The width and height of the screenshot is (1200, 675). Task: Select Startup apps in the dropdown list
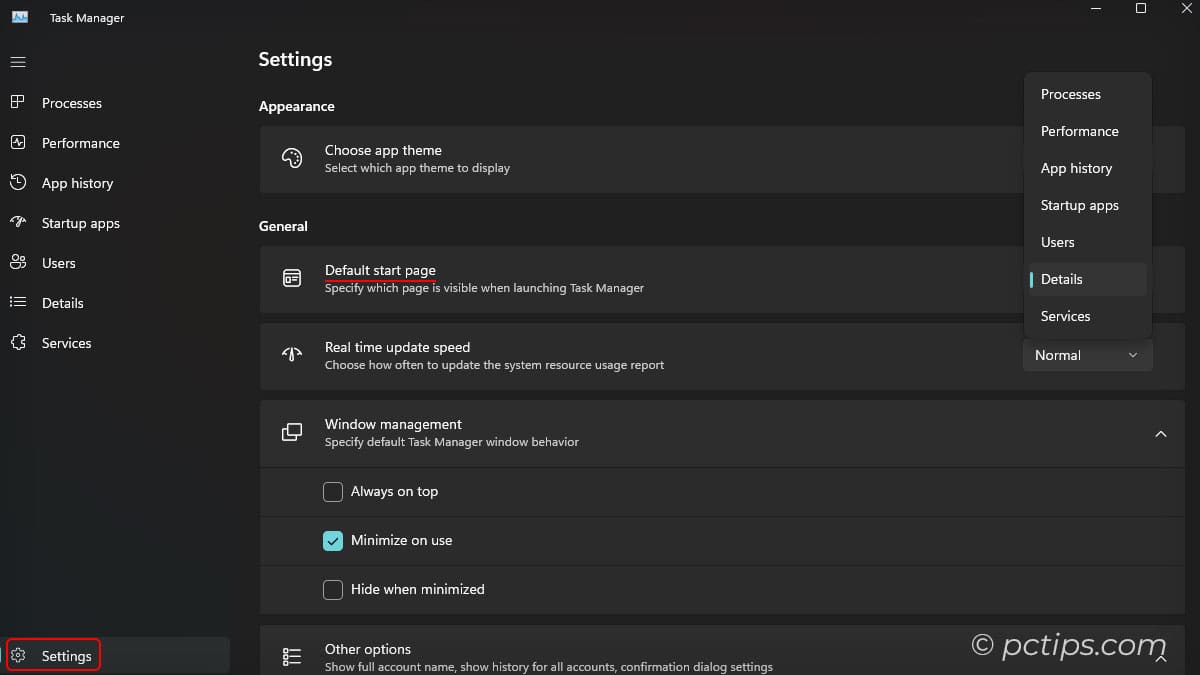[1080, 205]
